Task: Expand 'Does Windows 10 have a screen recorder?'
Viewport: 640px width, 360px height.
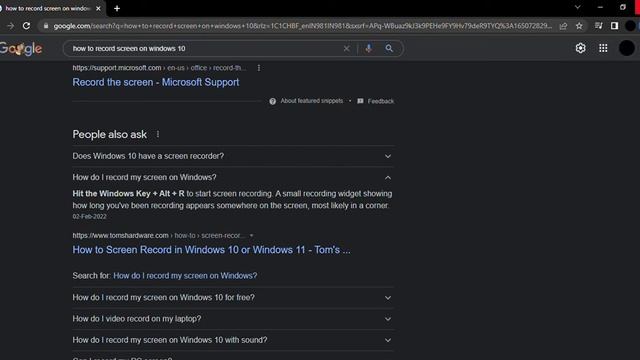Action: [x=233, y=156]
